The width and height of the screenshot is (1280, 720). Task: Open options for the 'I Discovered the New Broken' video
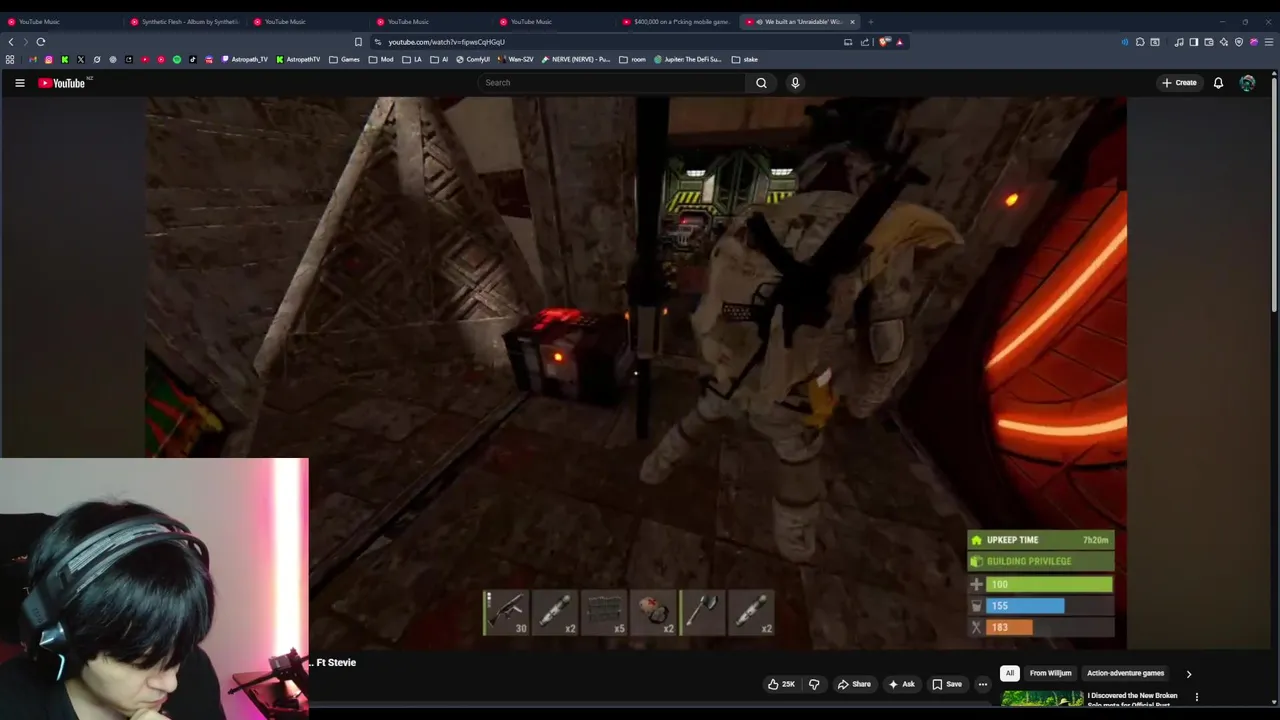pyautogui.click(x=1197, y=697)
